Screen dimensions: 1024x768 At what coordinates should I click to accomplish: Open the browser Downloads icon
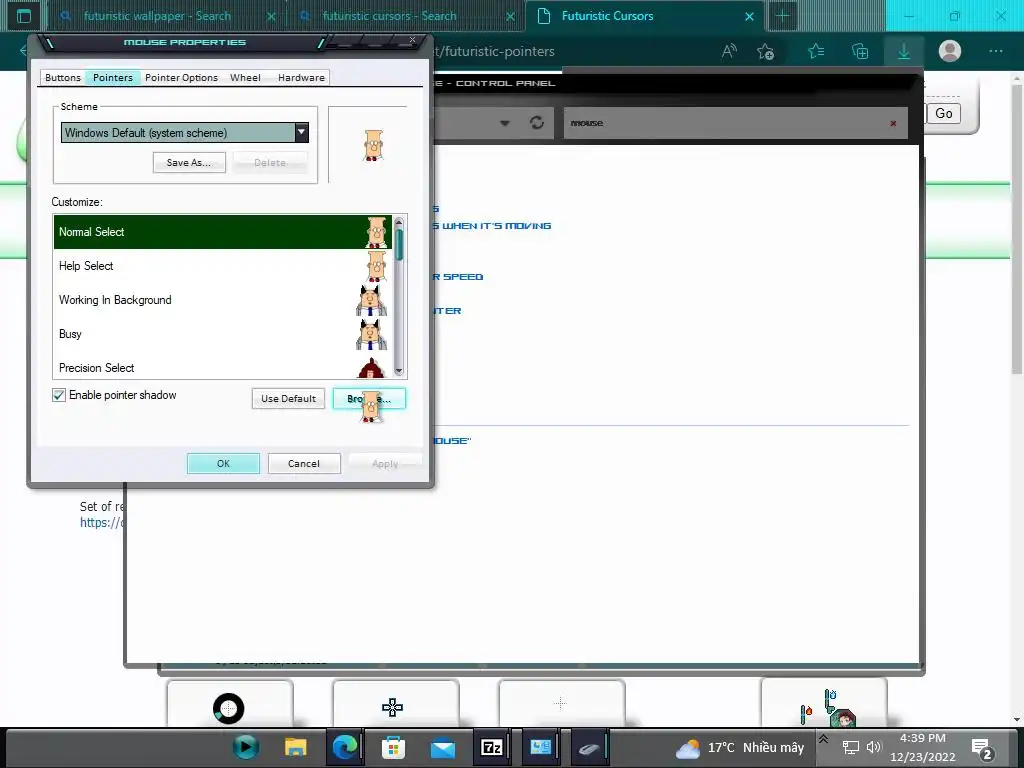[x=904, y=51]
